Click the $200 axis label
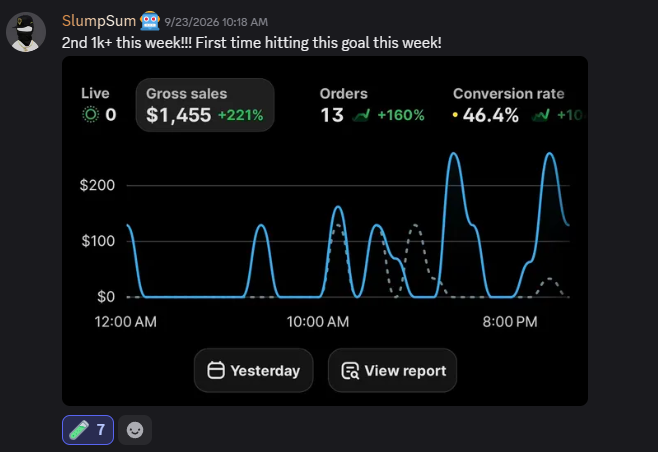This screenshot has height=452, width=658. (x=97, y=185)
